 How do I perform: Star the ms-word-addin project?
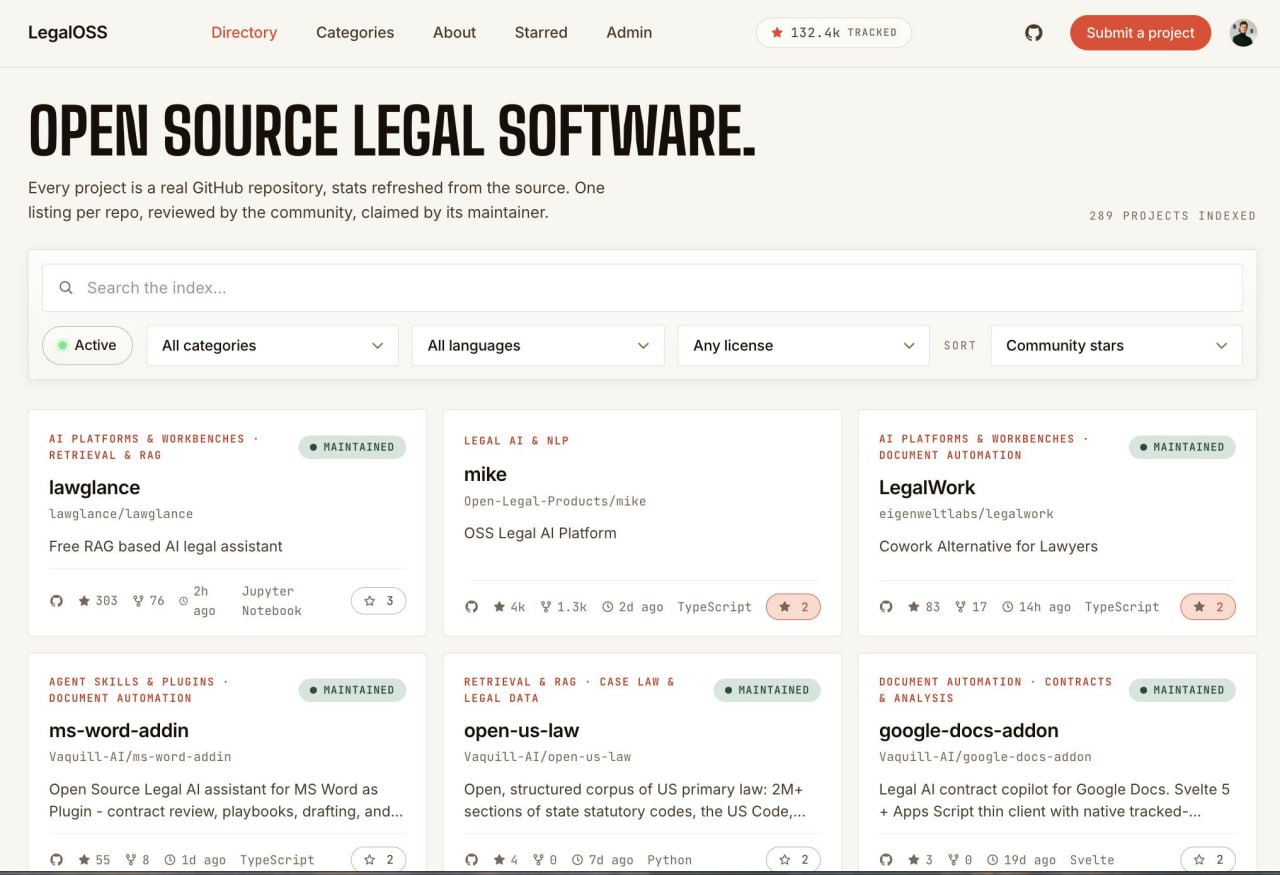(x=378, y=860)
